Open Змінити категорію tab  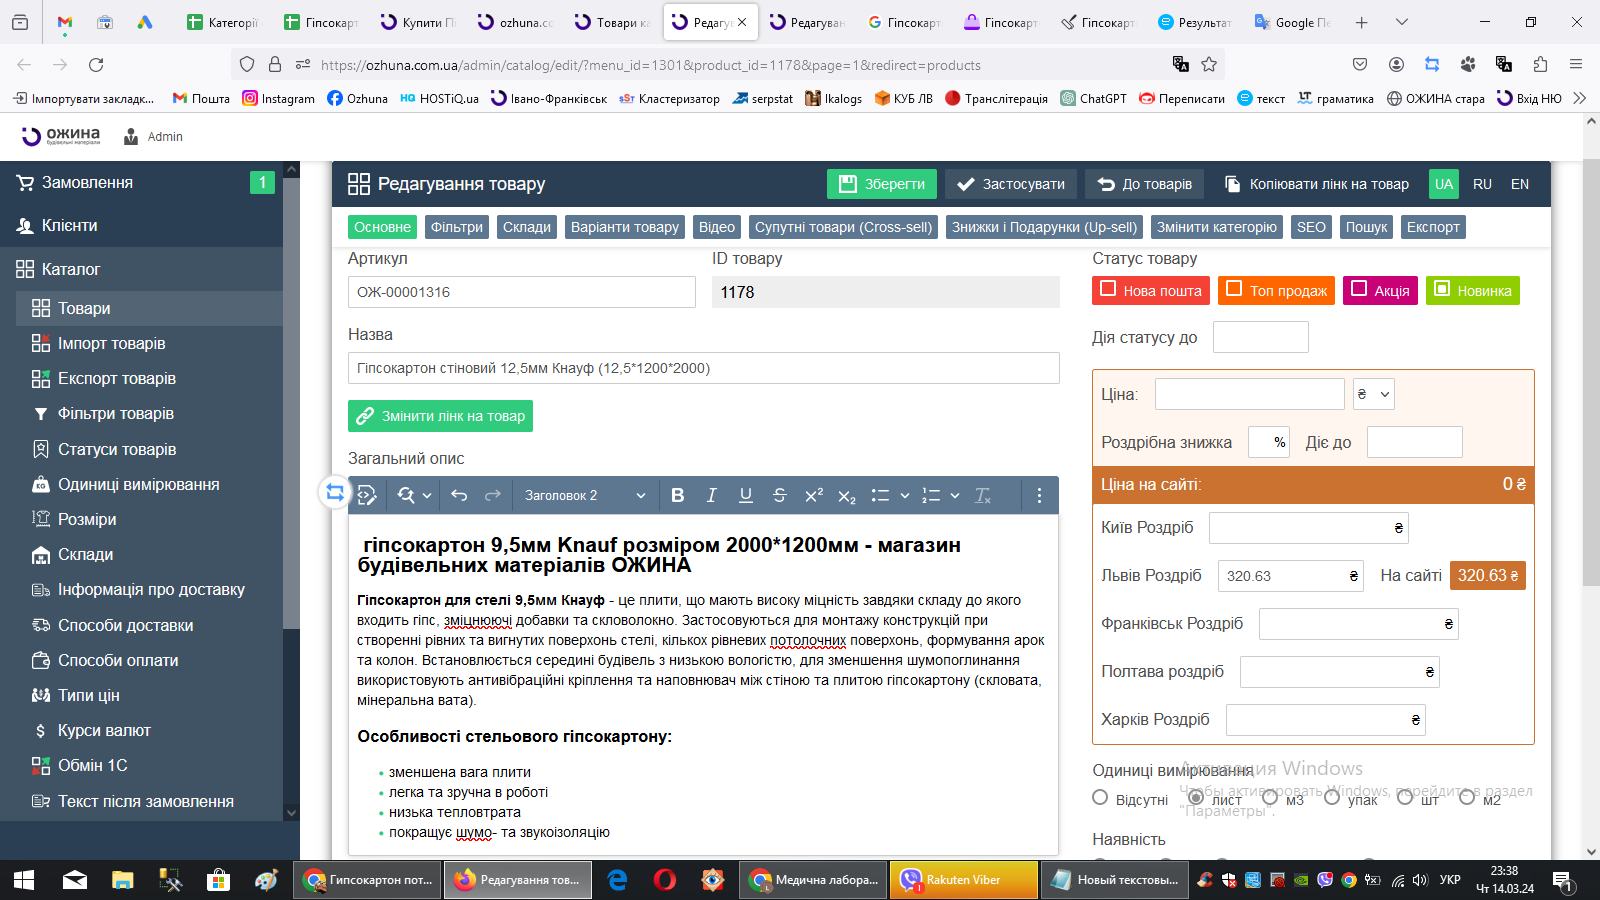1217,227
